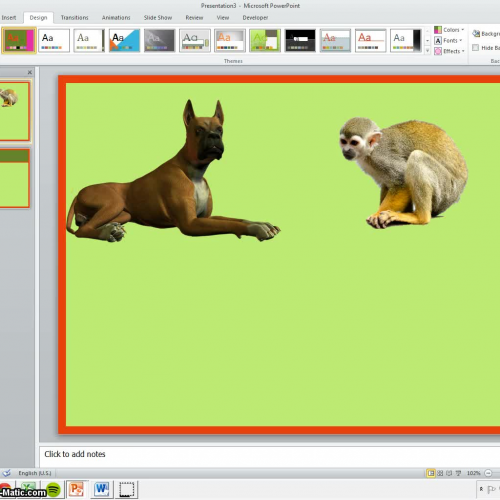Image resolution: width=500 pixels, height=500 pixels.
Task: Open the theme Effects dropdown
Action: 449,51
